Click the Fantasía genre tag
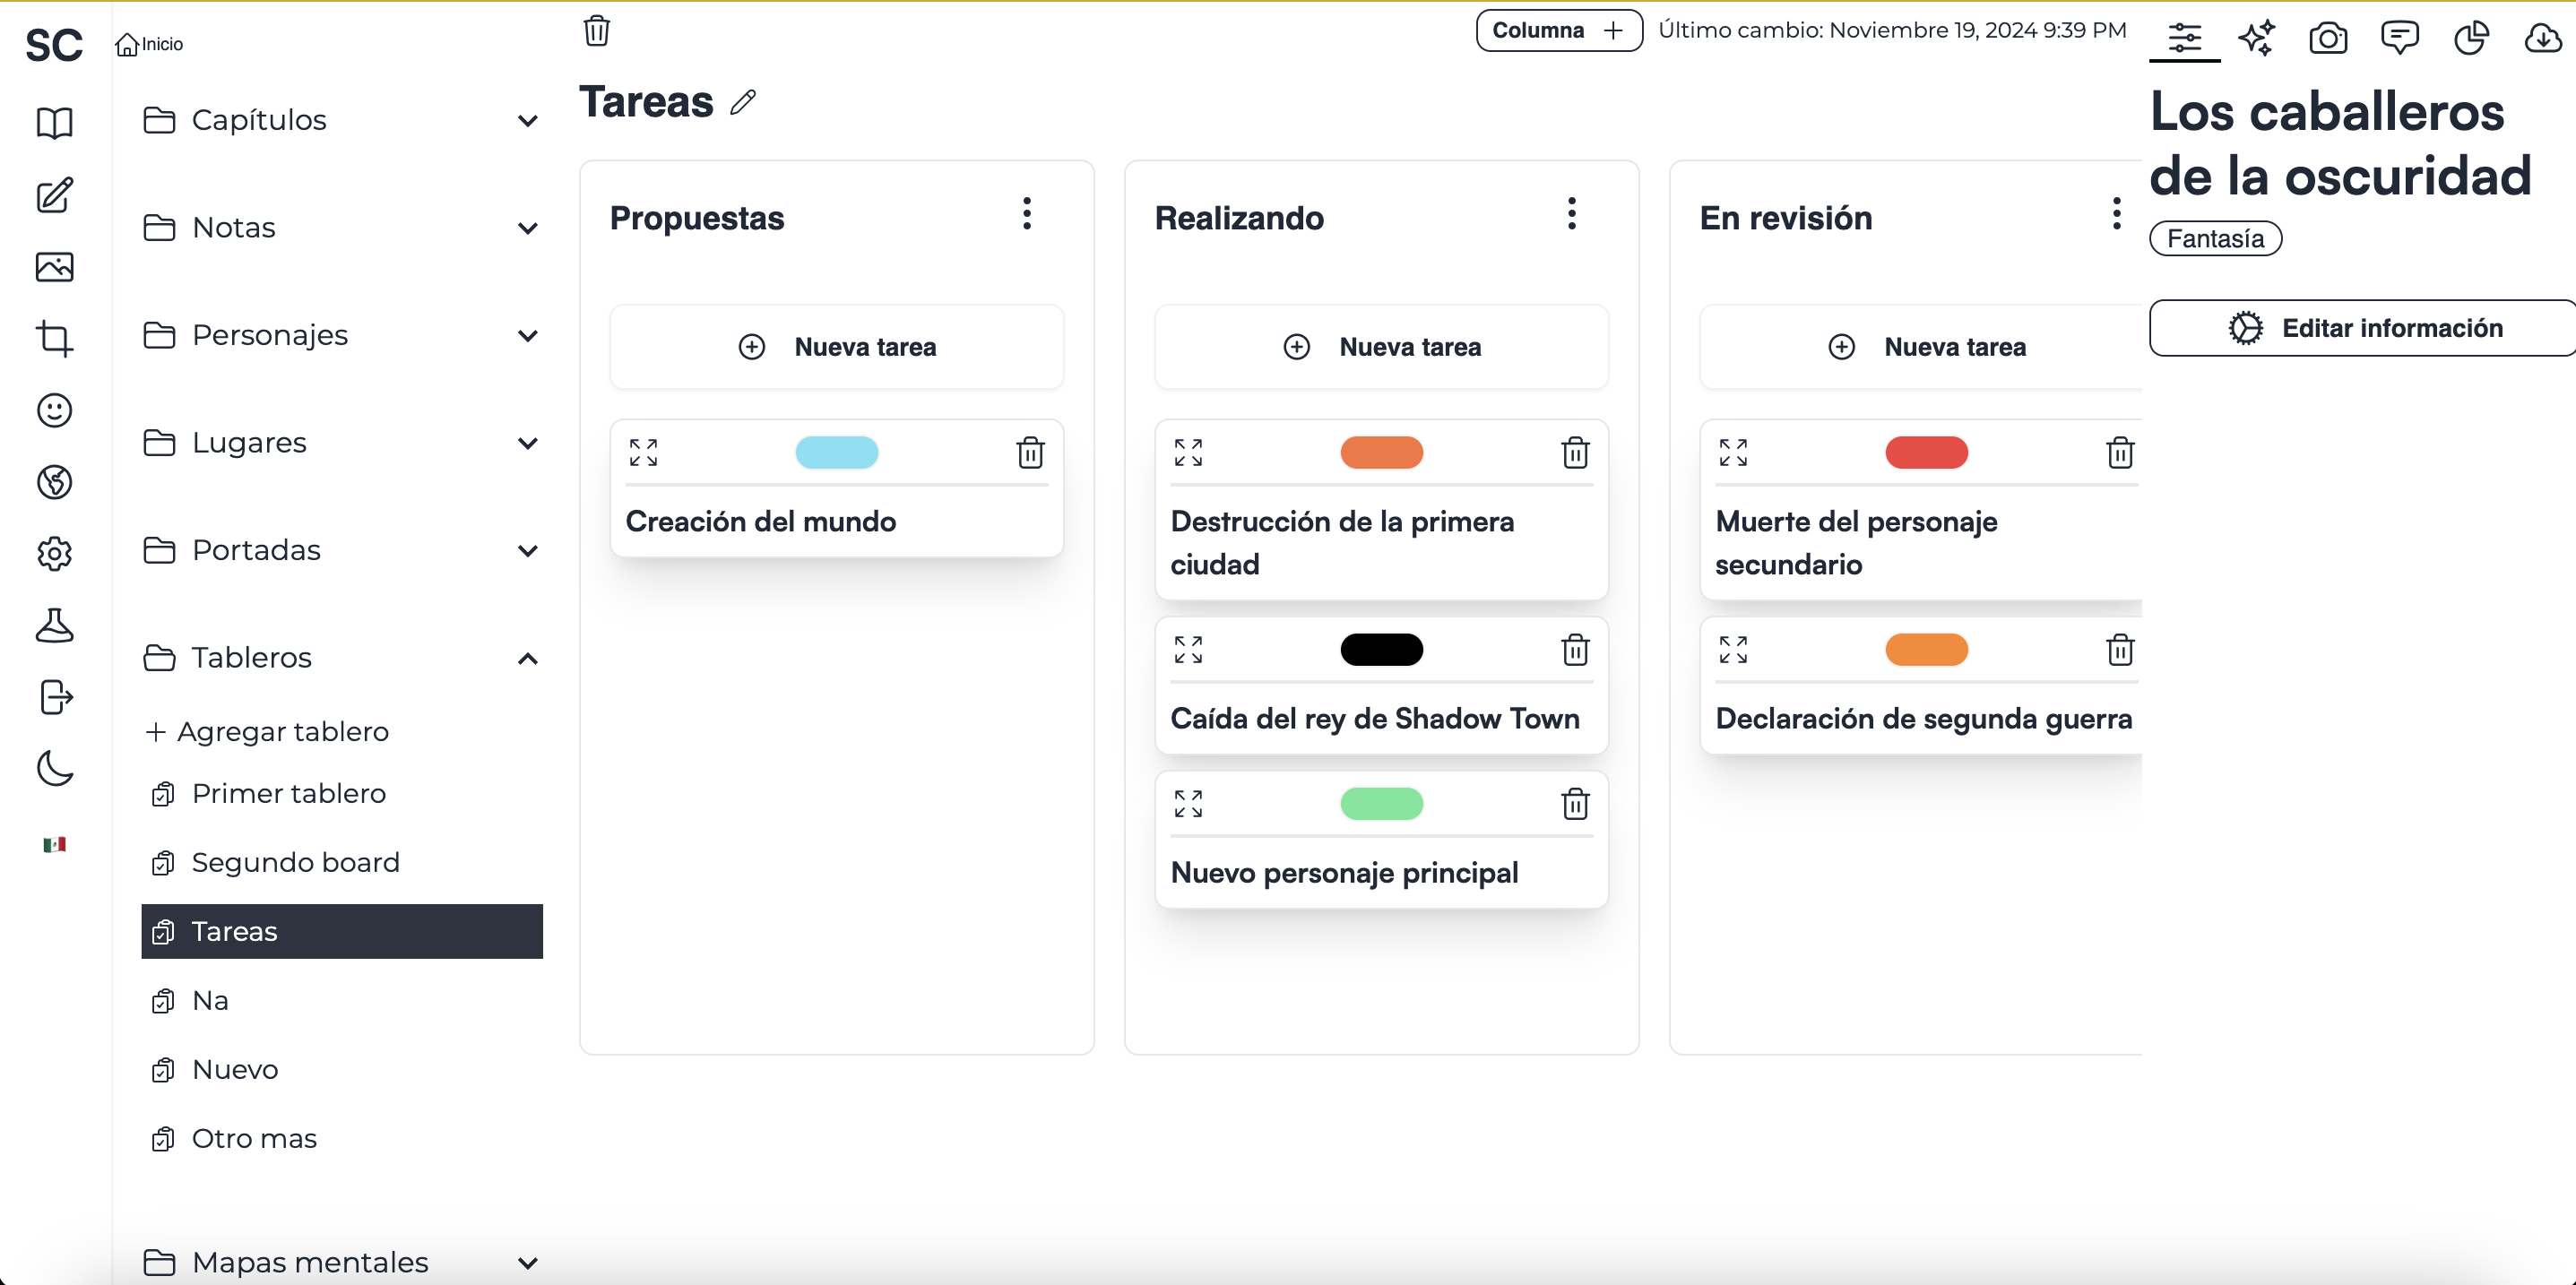 2215,239
